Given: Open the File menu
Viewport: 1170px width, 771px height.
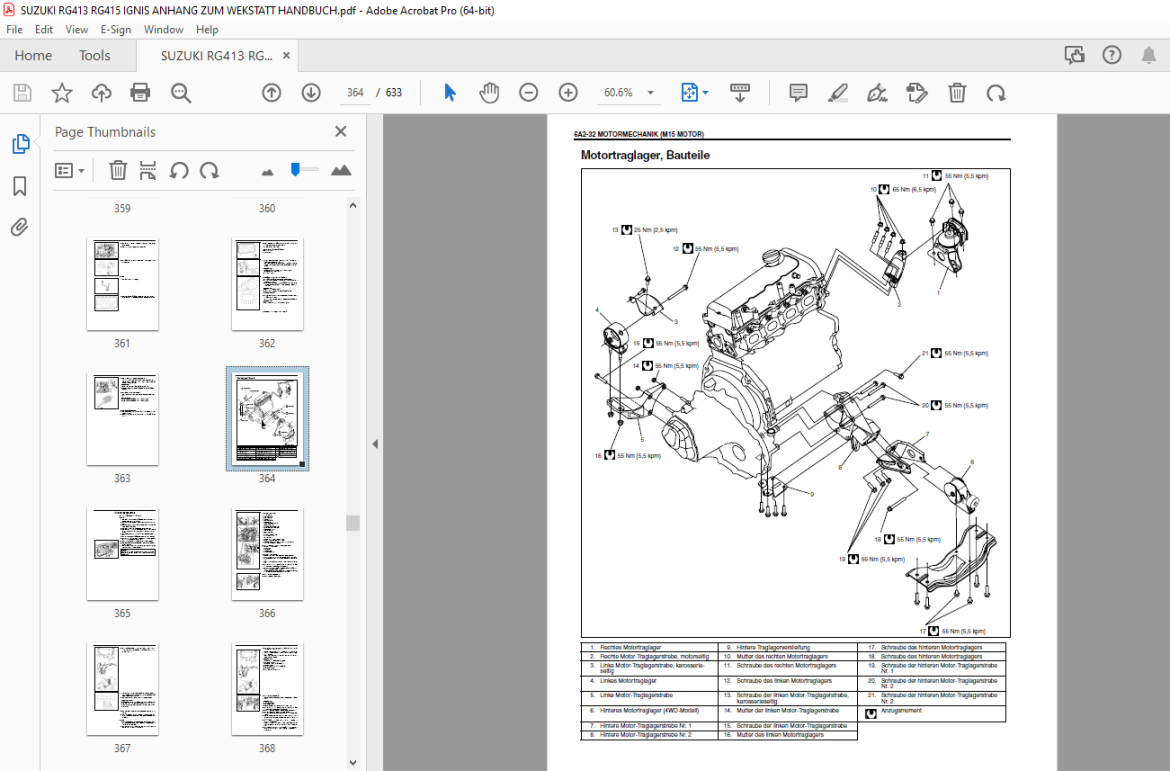Looking at the screenshot, I should pos(14,29).
